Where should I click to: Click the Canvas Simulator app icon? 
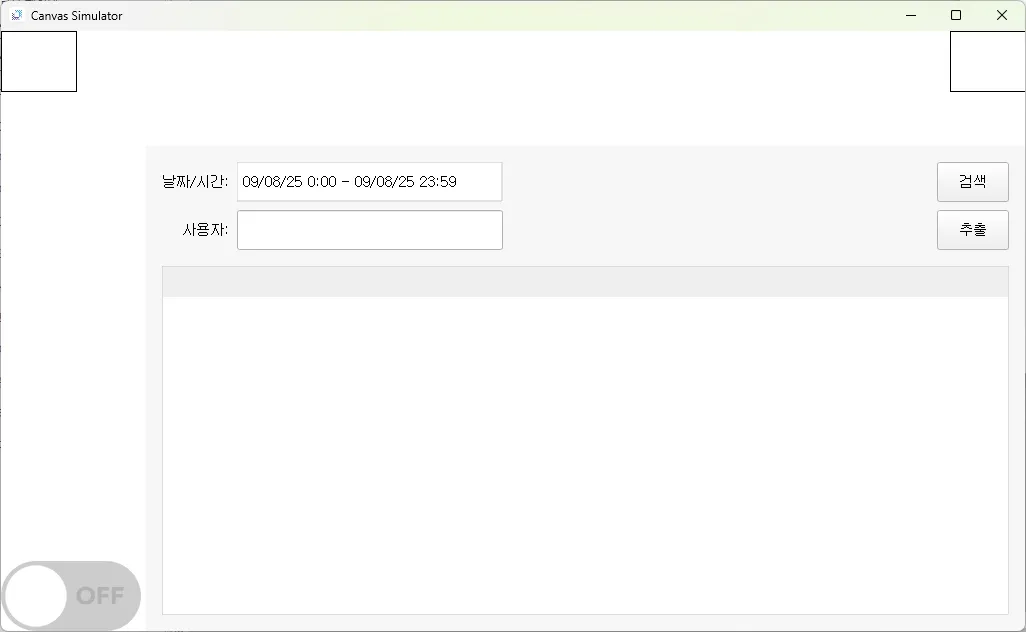point(16,15)
